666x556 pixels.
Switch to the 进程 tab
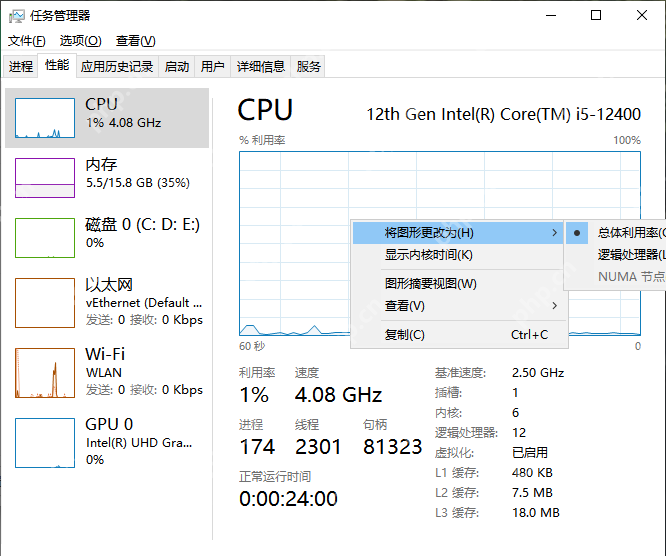21,67
